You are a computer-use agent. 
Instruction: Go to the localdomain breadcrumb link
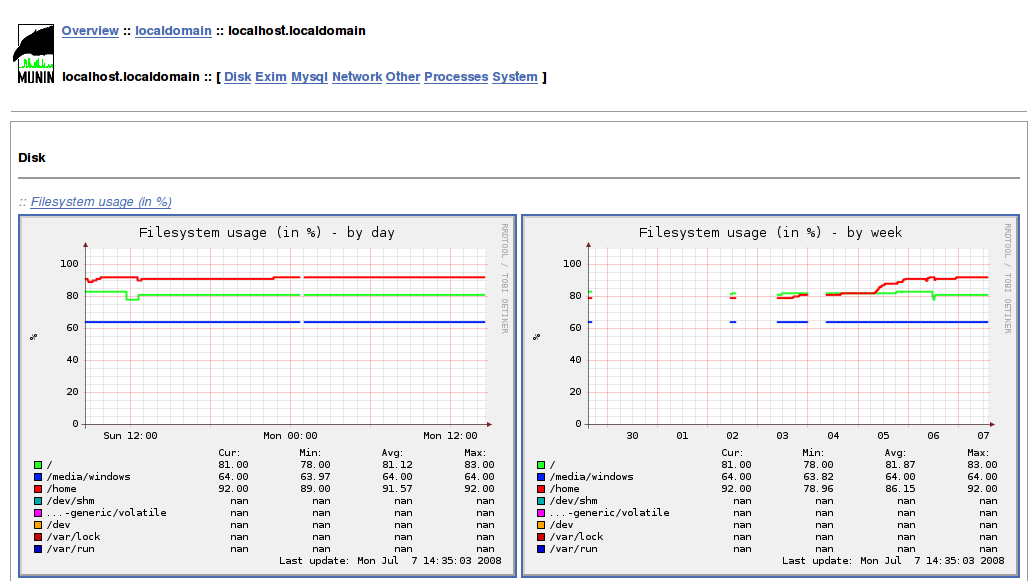173,31
